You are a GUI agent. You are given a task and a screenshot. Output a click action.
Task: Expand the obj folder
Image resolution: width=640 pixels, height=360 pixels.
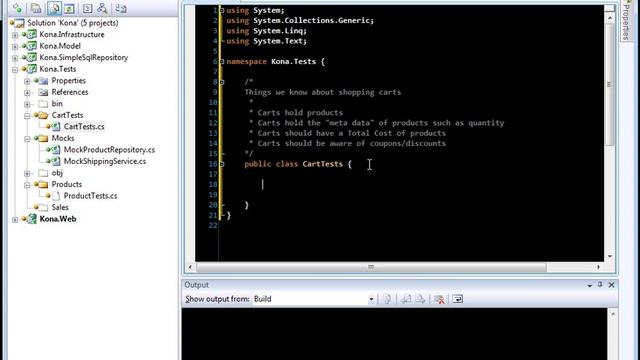[x=27, y=173]
